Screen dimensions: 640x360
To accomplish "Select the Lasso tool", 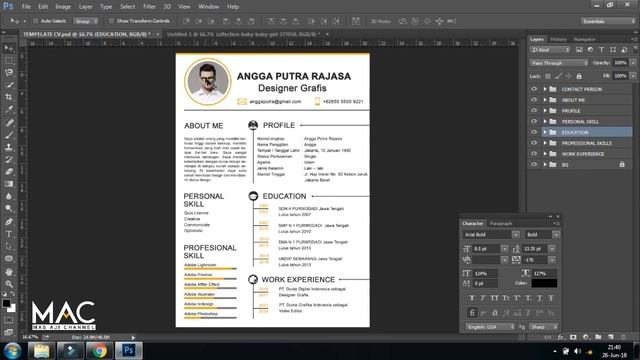I will click(x=9, y=73).
